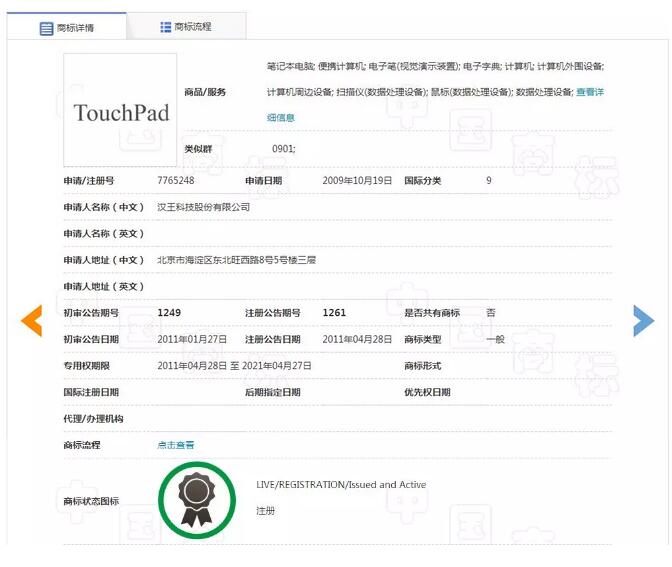Click the international class value 9
The height and width of the screenshot is (567, 672).
(x=489, y=180)
